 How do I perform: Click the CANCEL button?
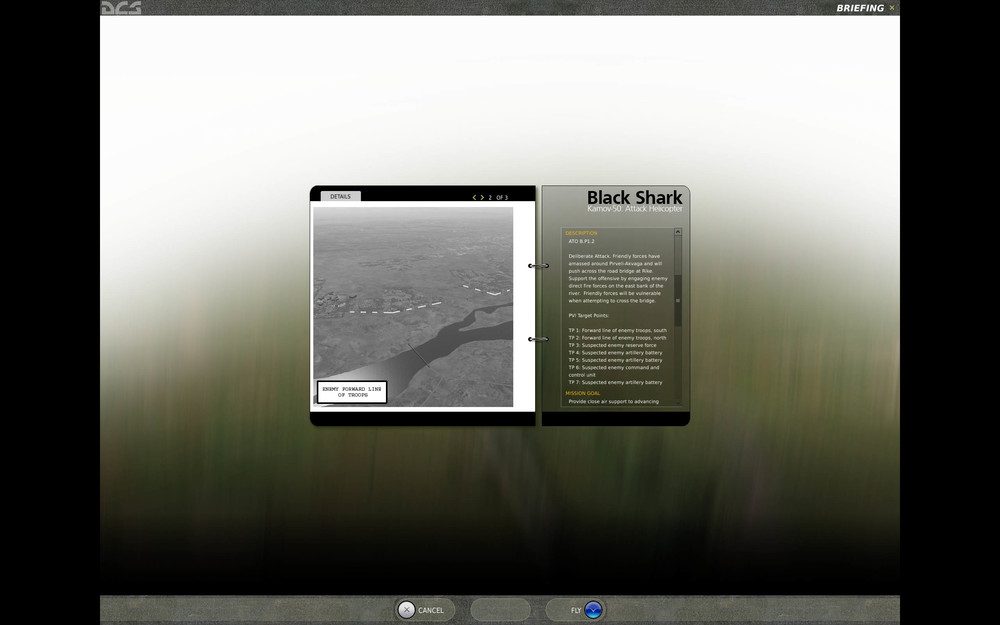[424, 610]
